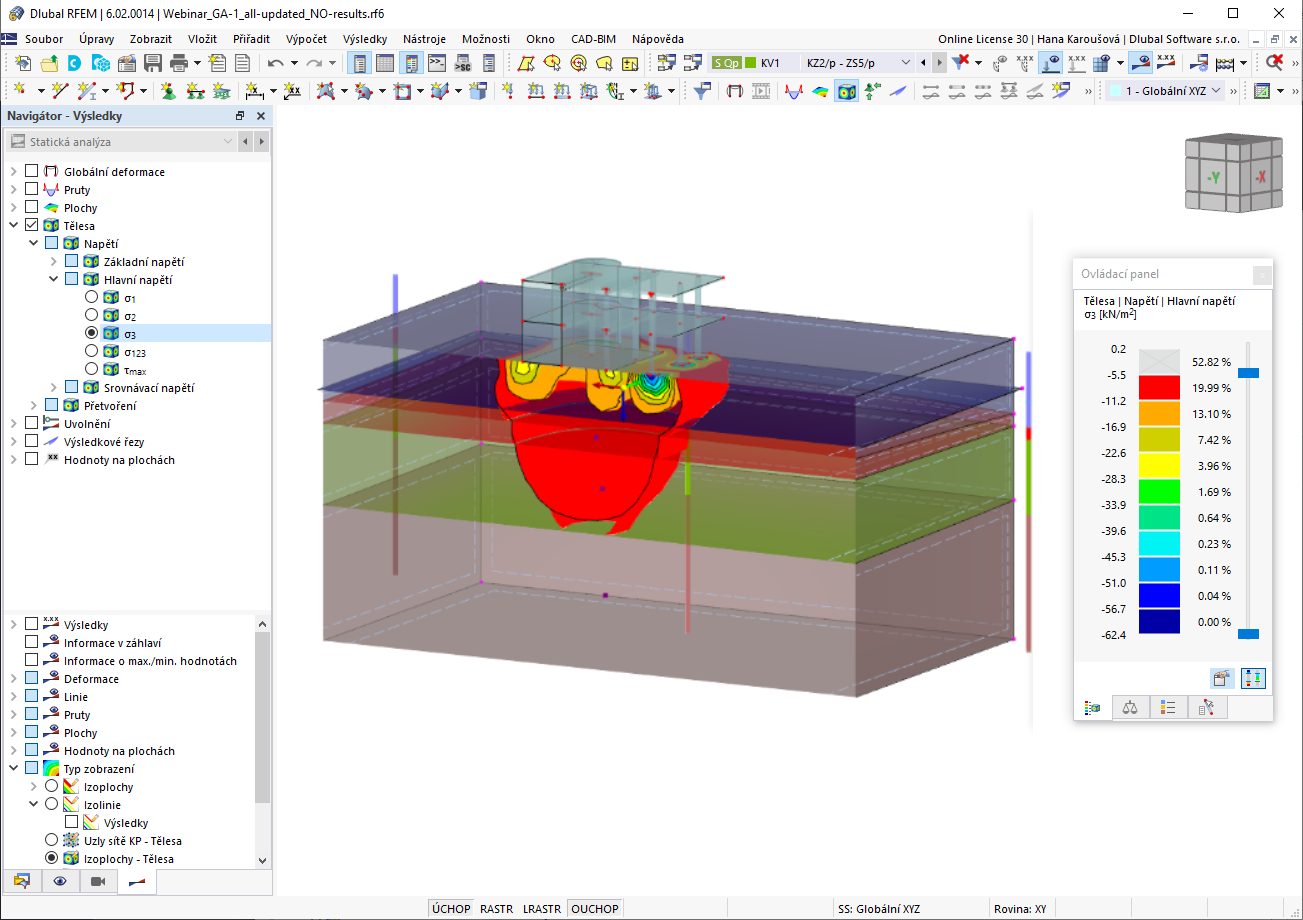Click the balance scale tab in the control panel
The height and width of the screenshot is (920, 1303).
(x=1131, y=707)
